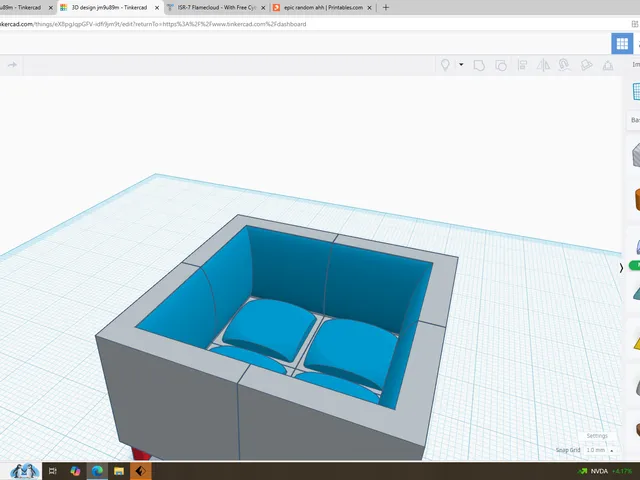The width and height of the screenshot is (640, 480).
Task: Click the Align tool icon
Action: 522,65
